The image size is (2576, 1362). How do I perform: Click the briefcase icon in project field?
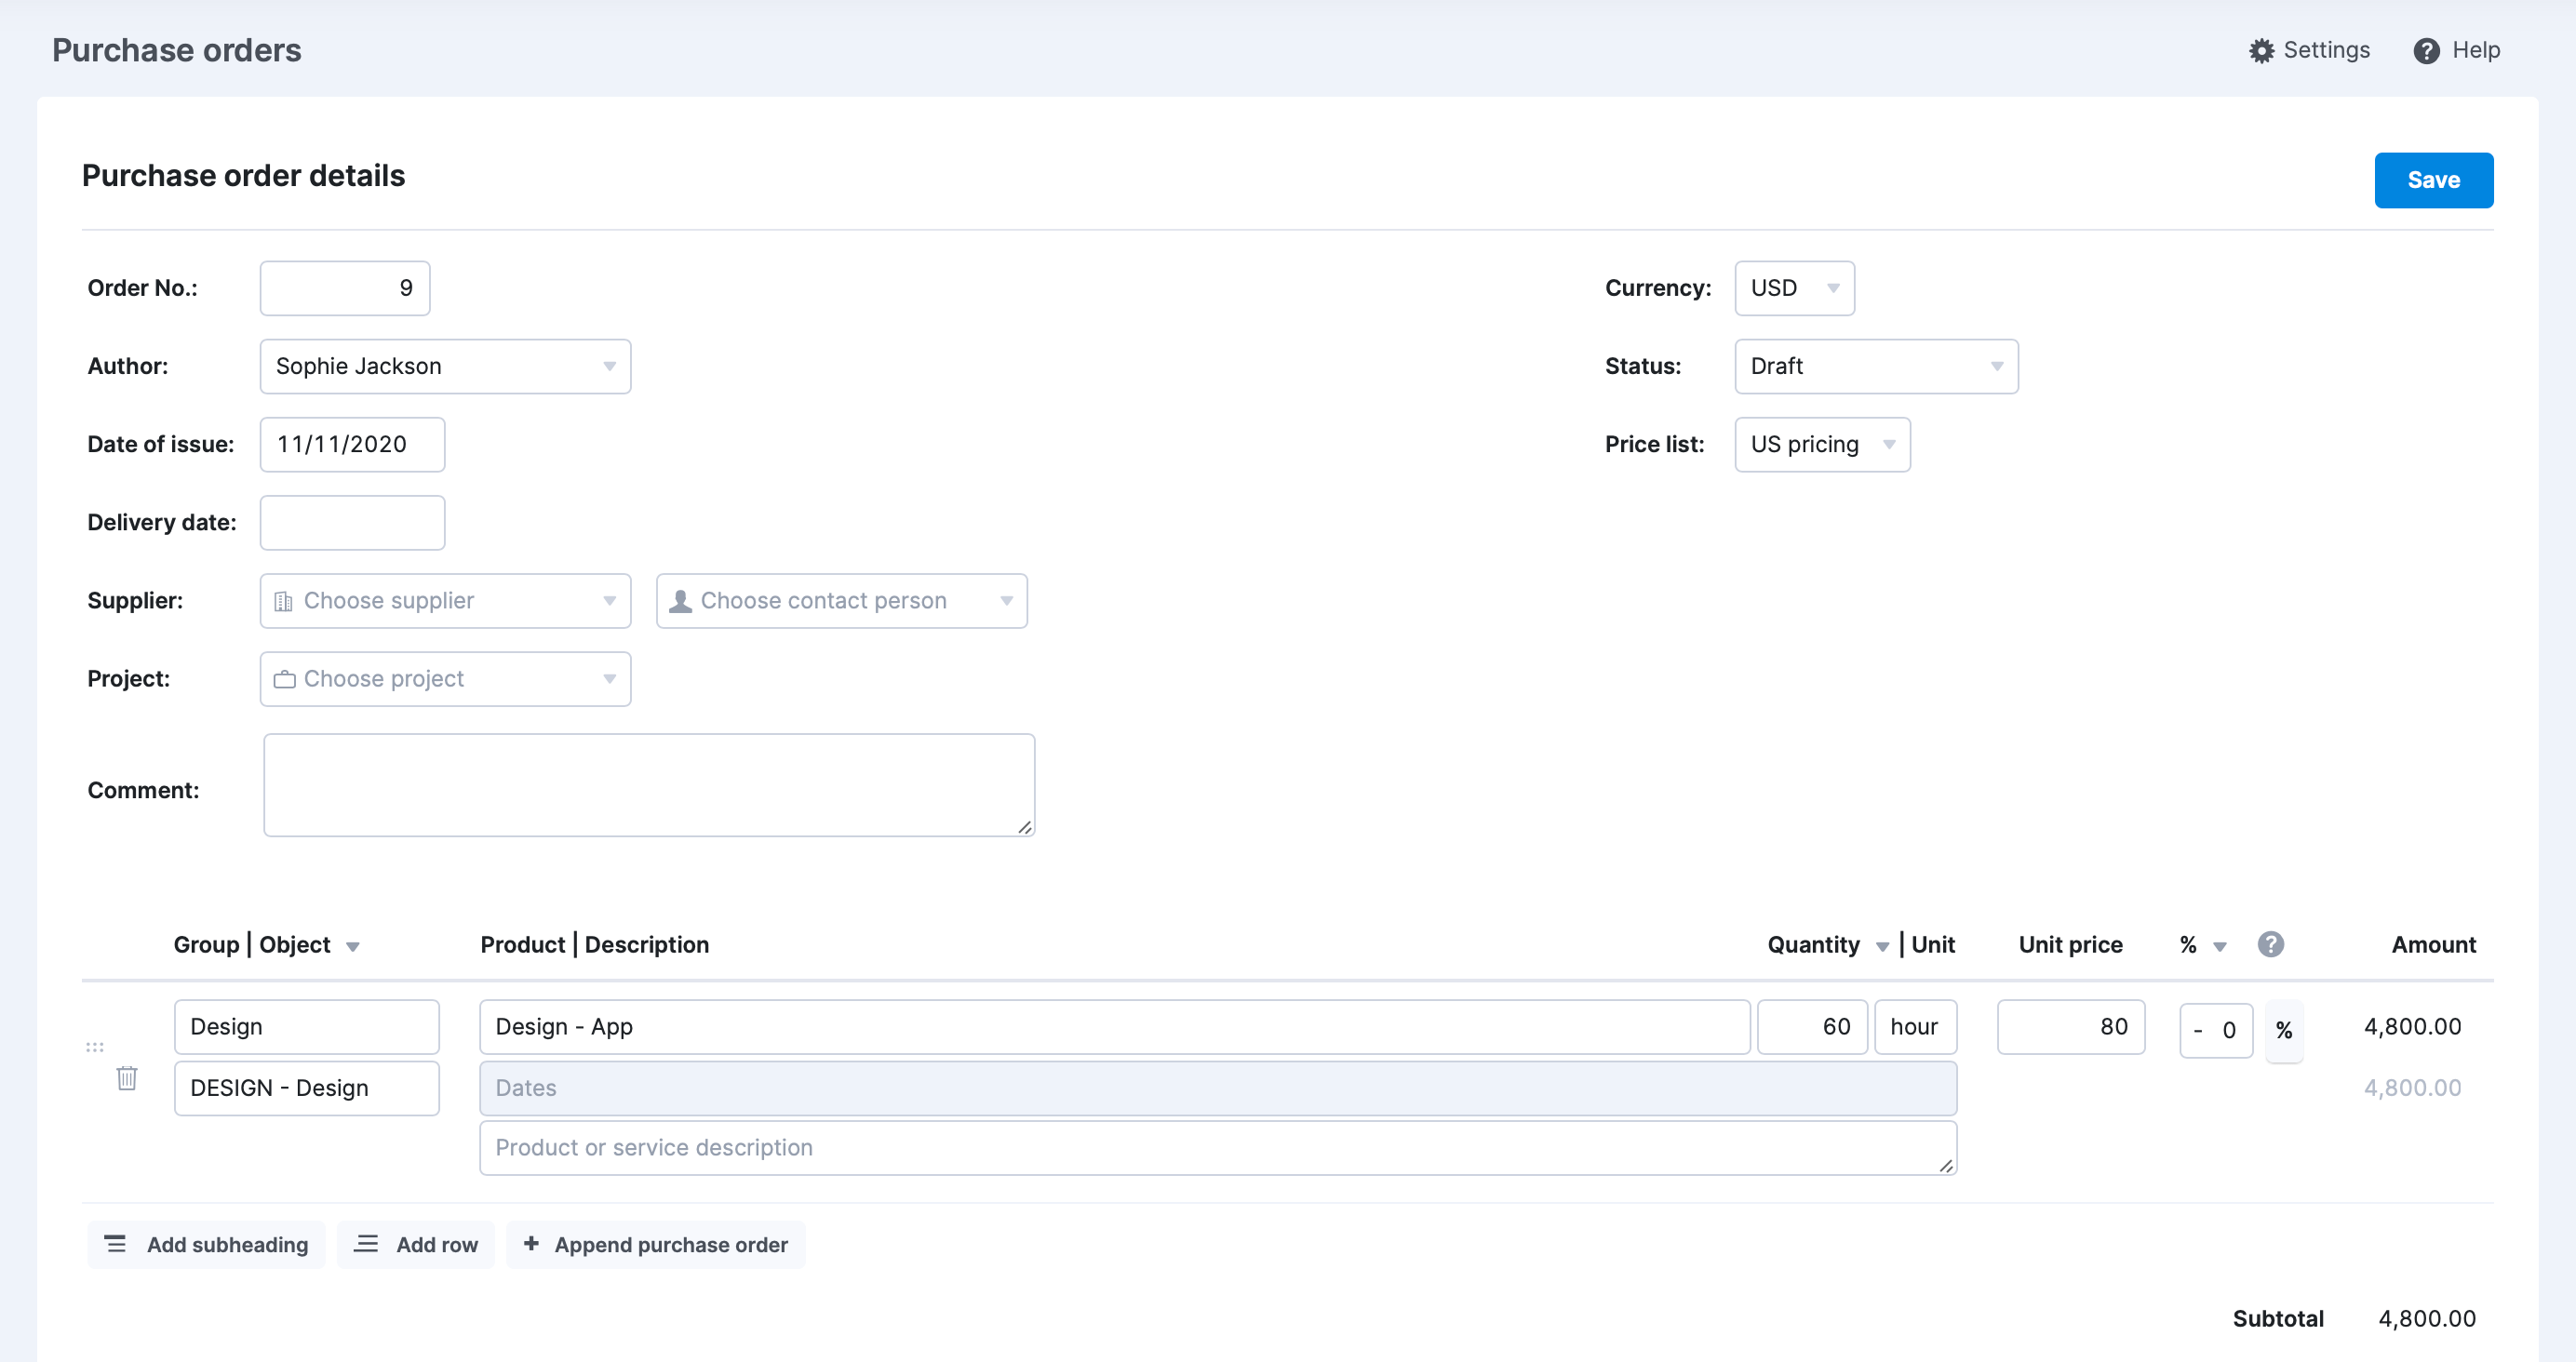coord(284,678)
